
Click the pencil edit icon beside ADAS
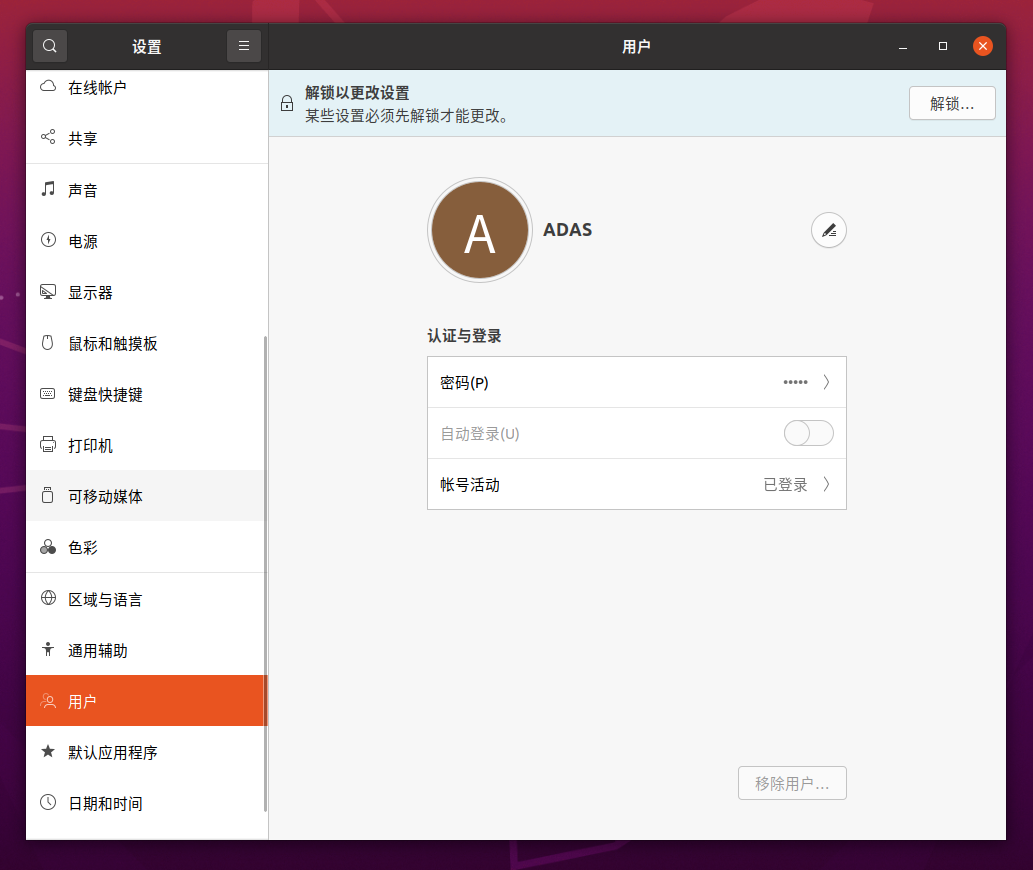pyautogui.click(x=829, y=231)
